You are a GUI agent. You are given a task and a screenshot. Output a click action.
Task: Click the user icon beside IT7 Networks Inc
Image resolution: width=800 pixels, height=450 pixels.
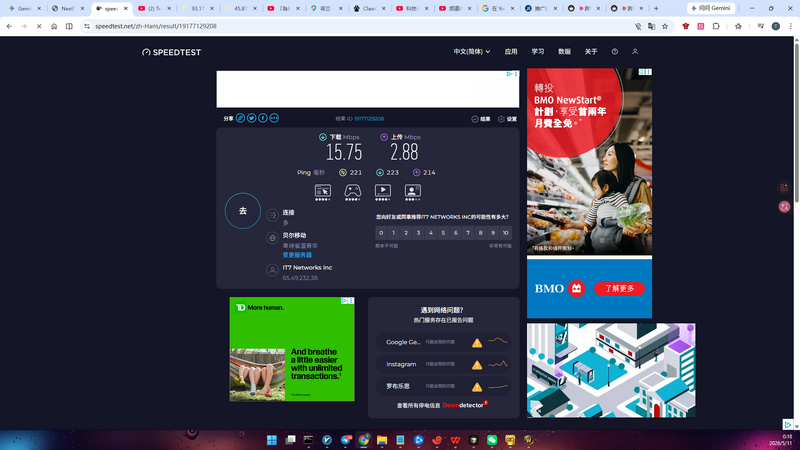coord(272,270)
